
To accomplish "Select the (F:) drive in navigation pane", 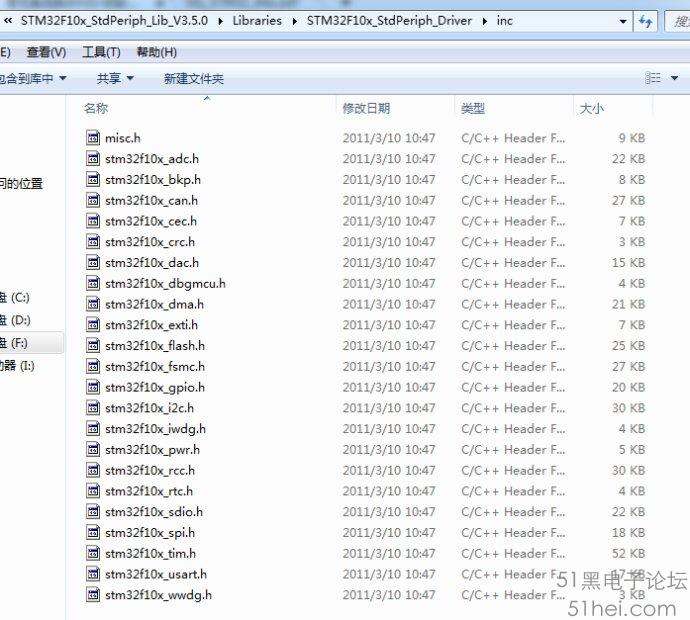I will coord(14,343).
